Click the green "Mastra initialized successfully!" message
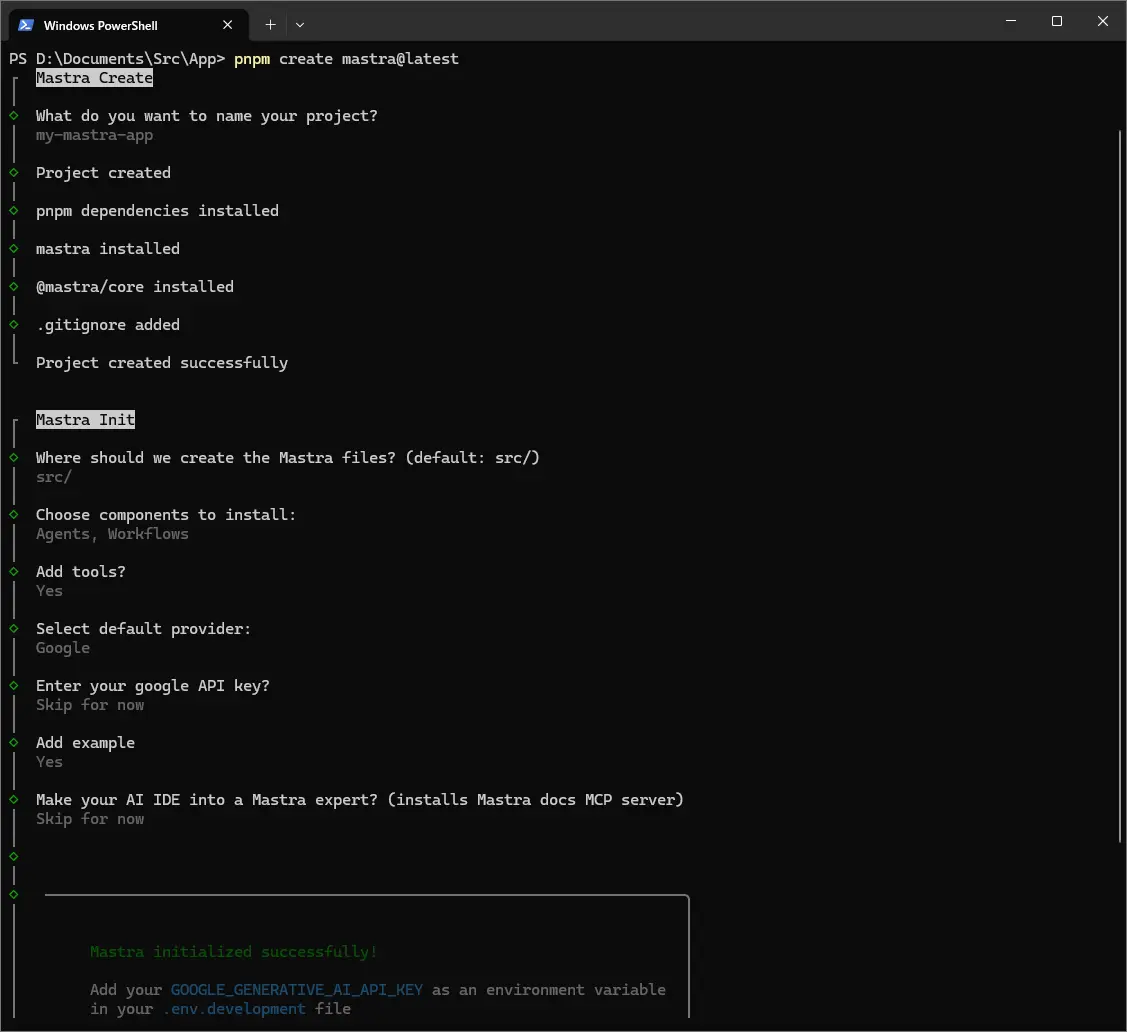The height and width of the screenshot is (1032, 1127). (233, 952)
